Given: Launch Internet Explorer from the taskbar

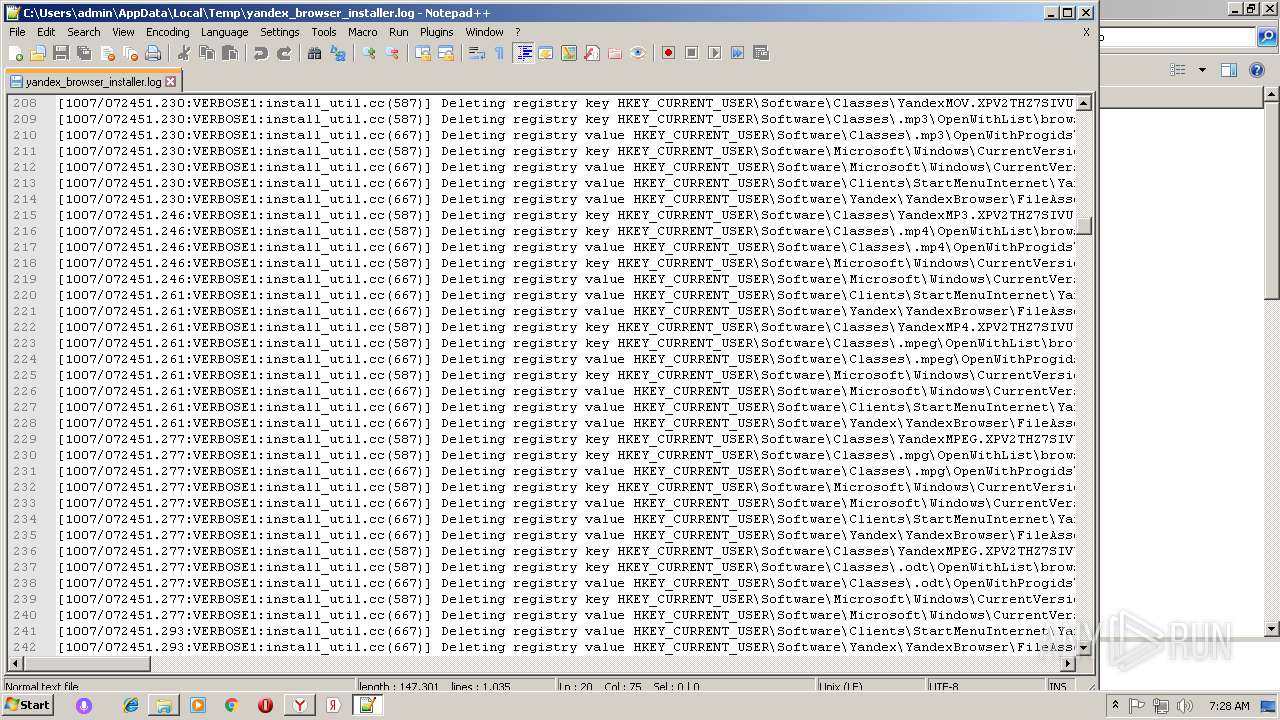Looking at the screenshot, I should [131, 705].
